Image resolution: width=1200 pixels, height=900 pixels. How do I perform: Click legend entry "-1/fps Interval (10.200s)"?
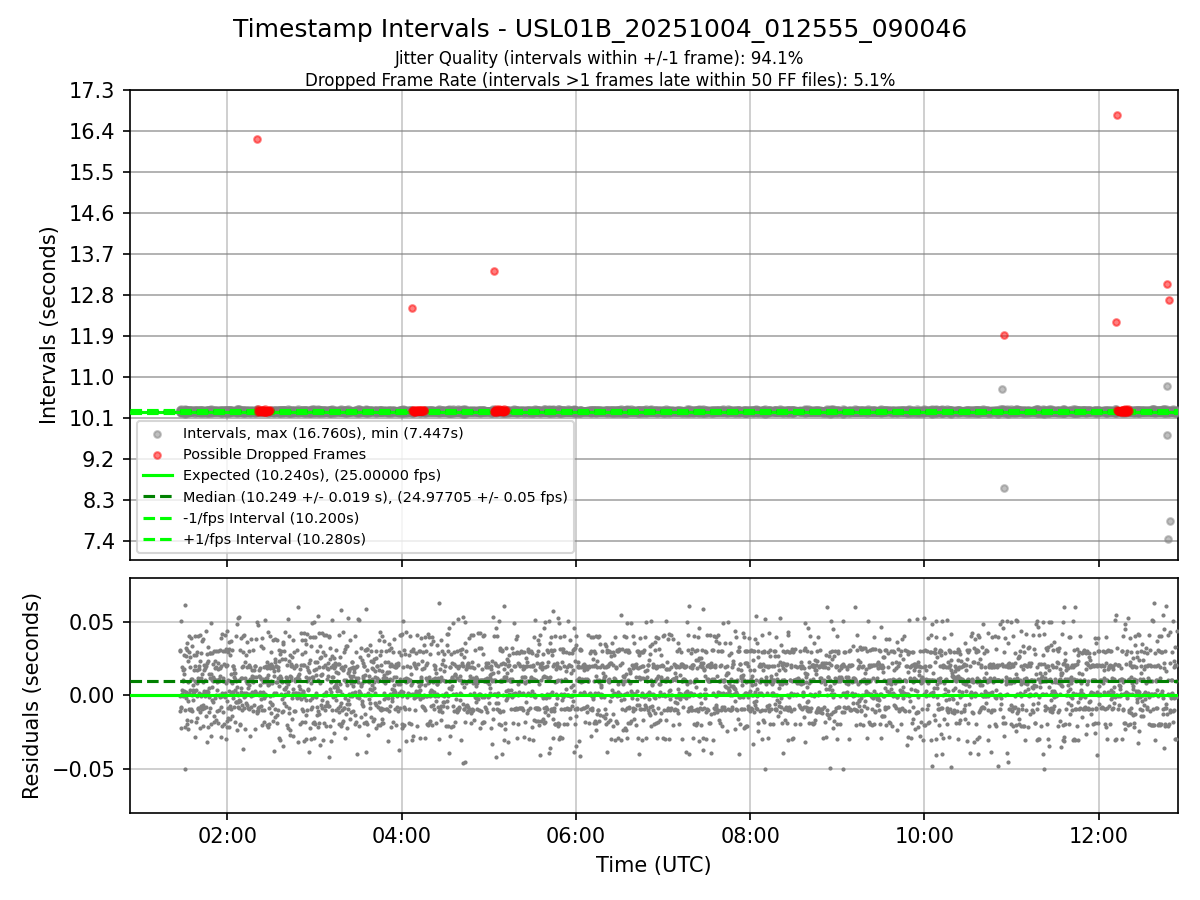tap(271, 518)
